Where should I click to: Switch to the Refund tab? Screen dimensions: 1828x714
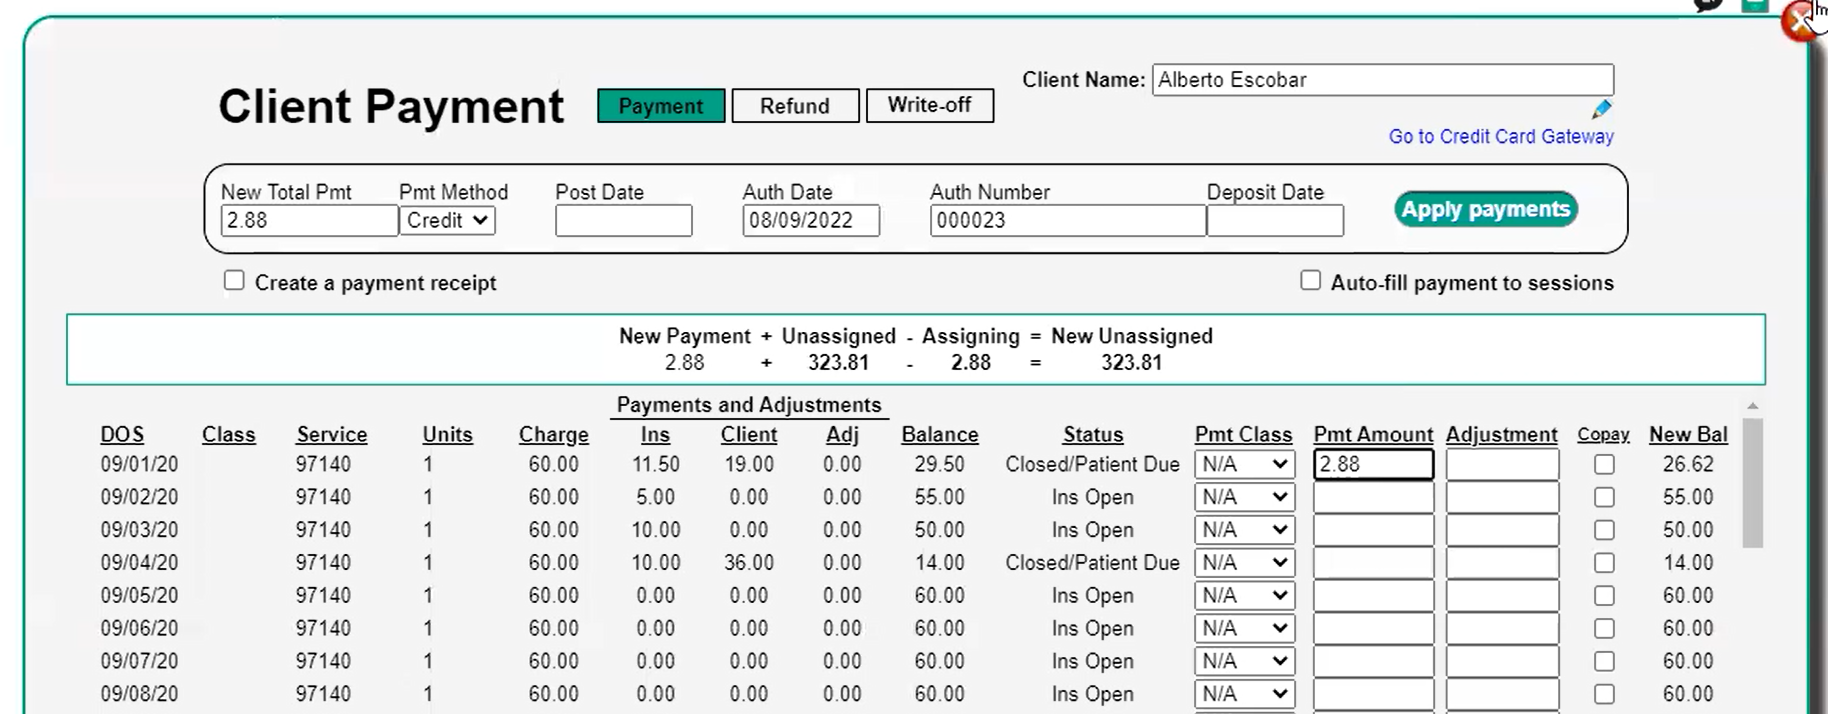795,106
